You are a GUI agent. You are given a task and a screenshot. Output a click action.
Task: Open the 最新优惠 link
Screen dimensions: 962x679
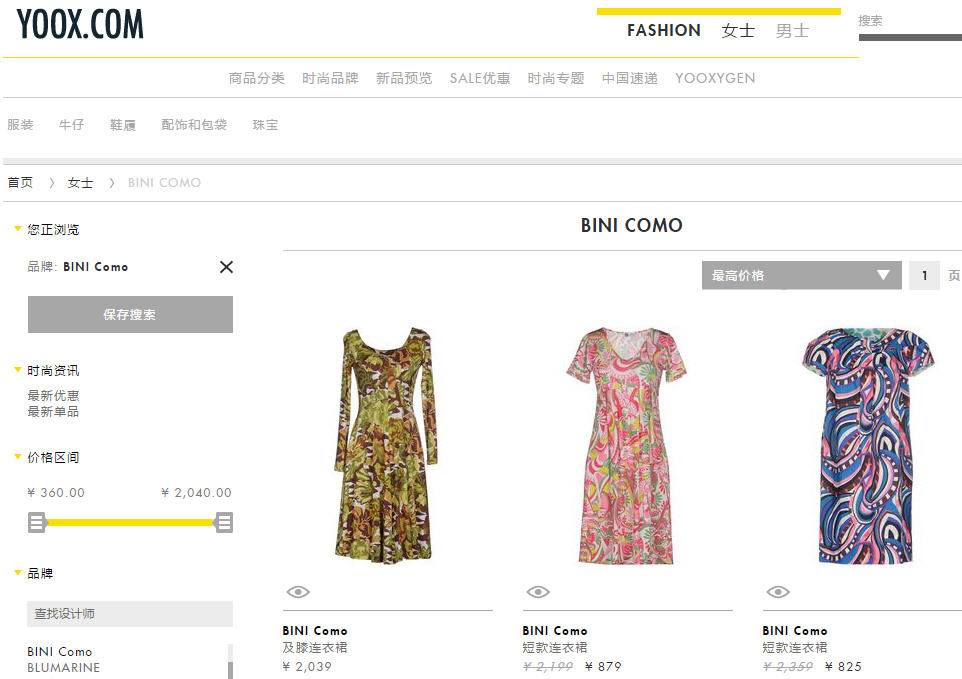tap(53, 396)
